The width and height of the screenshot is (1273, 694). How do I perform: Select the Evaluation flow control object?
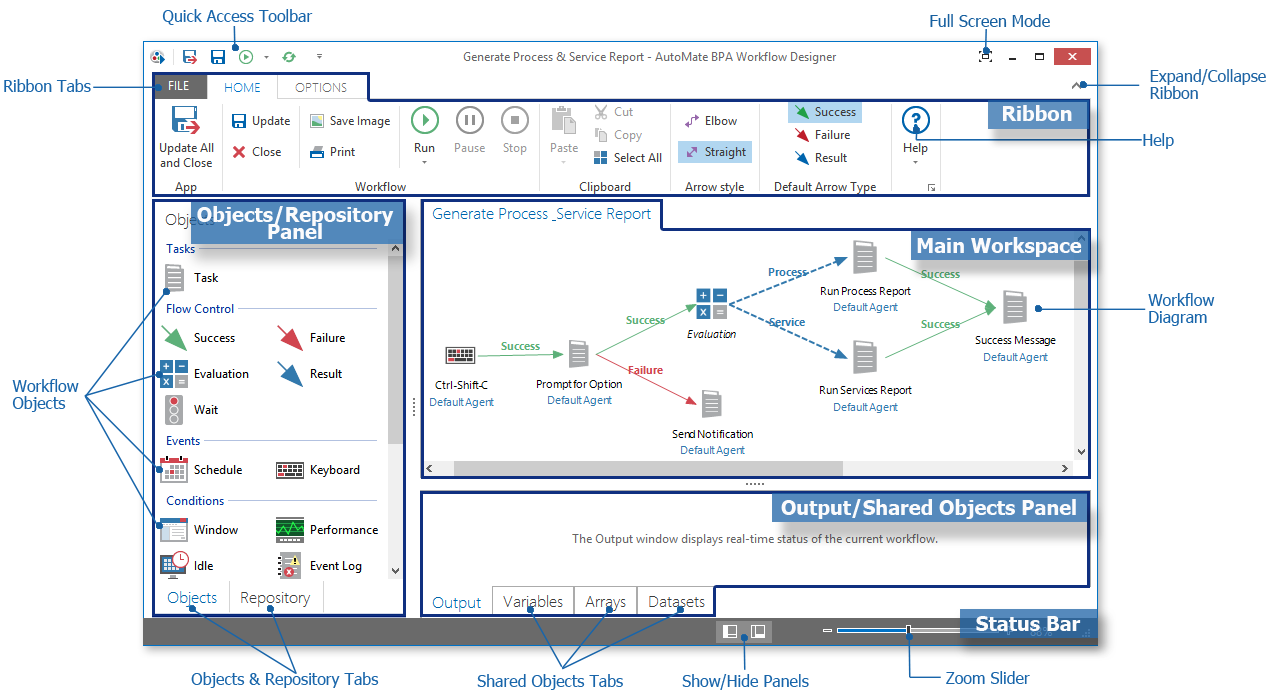pyautogui.click(x=218, y=373)
